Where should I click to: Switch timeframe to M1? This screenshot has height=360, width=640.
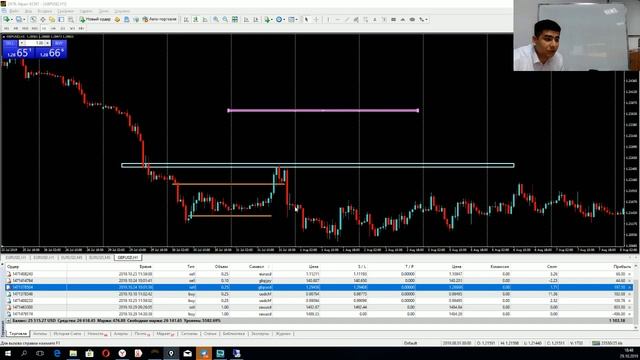pyautogui.click(x=7, y=28)
